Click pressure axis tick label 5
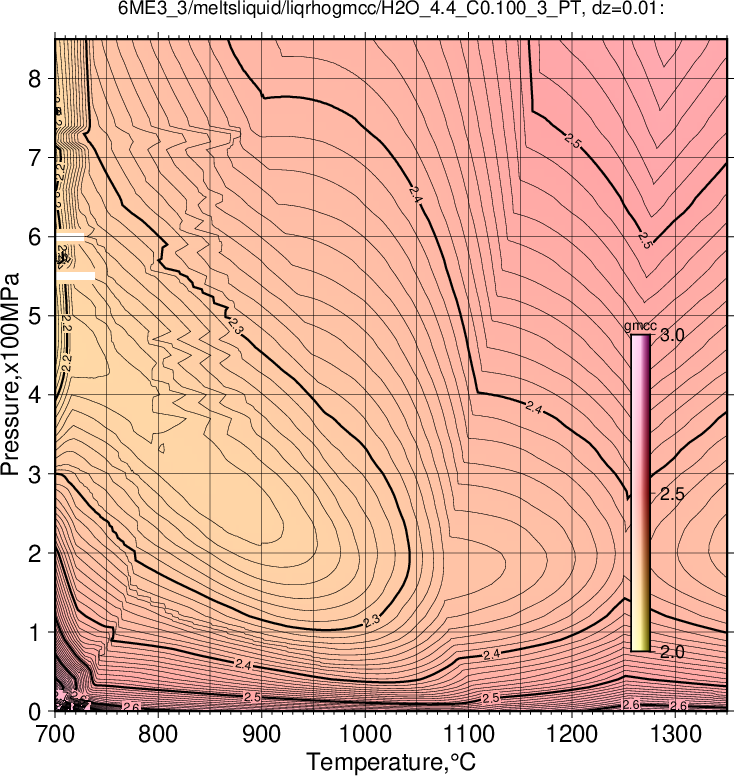The image size is (734, 776). [35, 316]
